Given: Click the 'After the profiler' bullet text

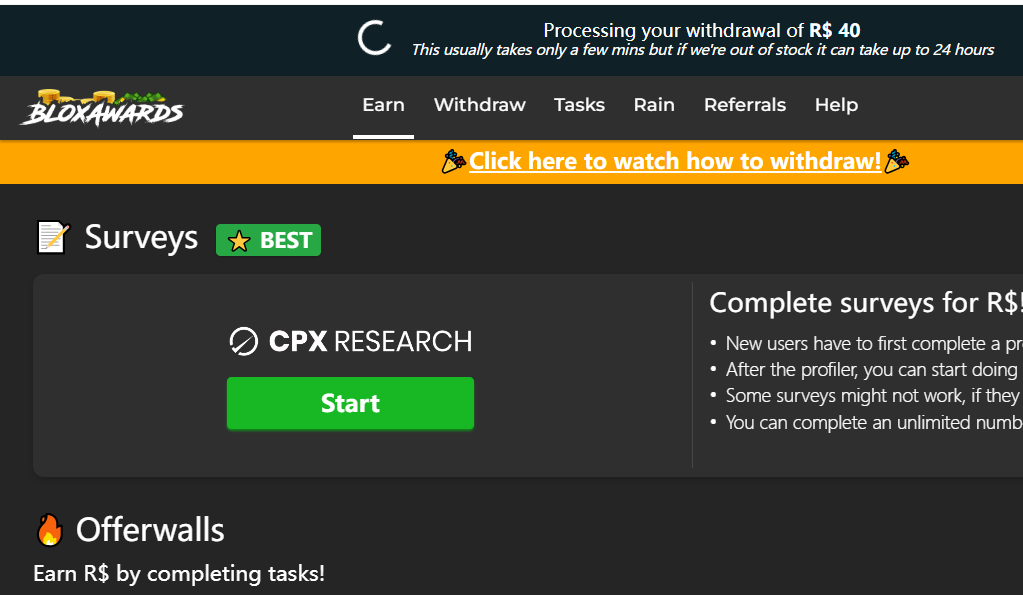Looking at the screenshot, I should (x=872, y=370).
